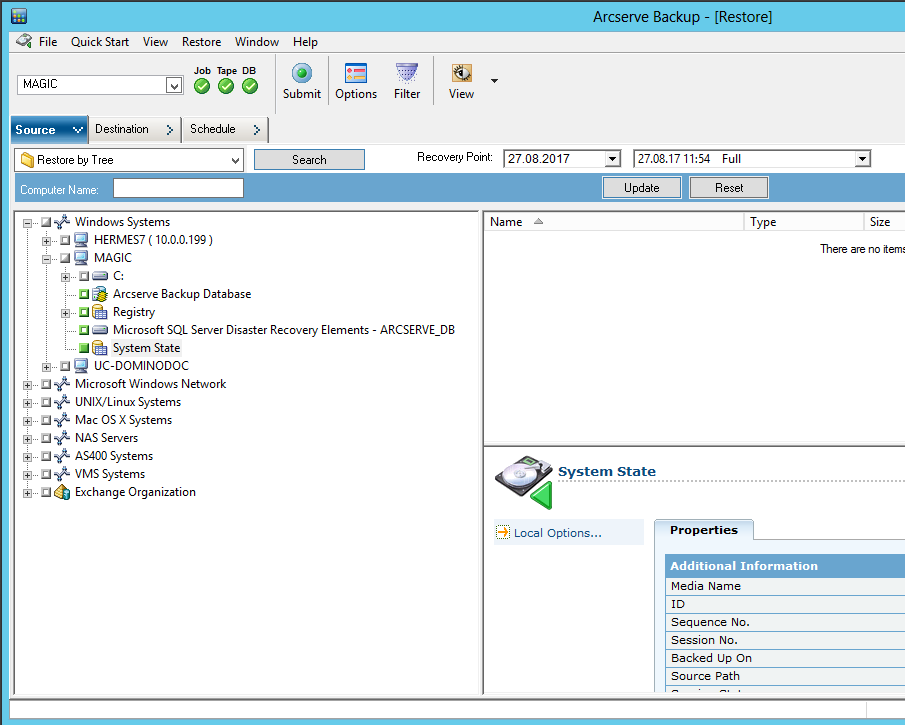Click the UC-DOMINODOC computer icon
This screenshot has width=905, height=725.
81,366
